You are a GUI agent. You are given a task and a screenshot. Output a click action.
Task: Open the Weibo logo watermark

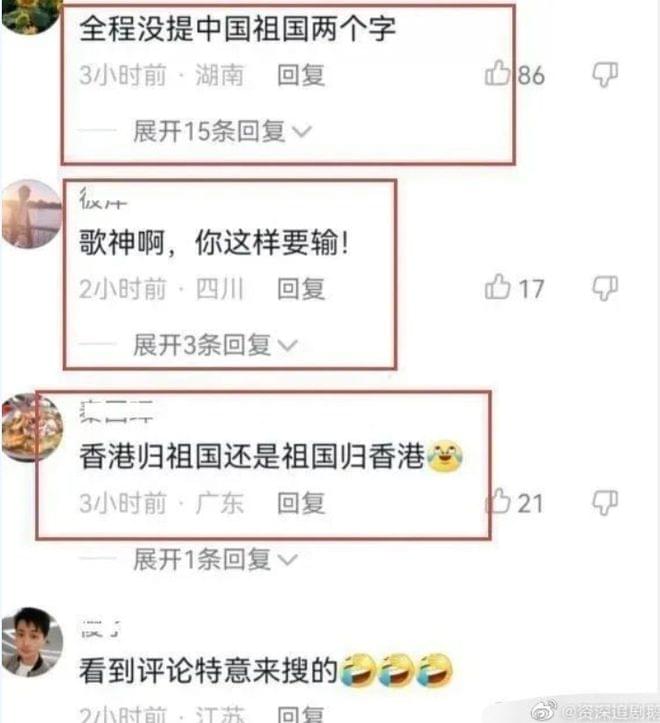pyautogui.click(x=544, y=710)
